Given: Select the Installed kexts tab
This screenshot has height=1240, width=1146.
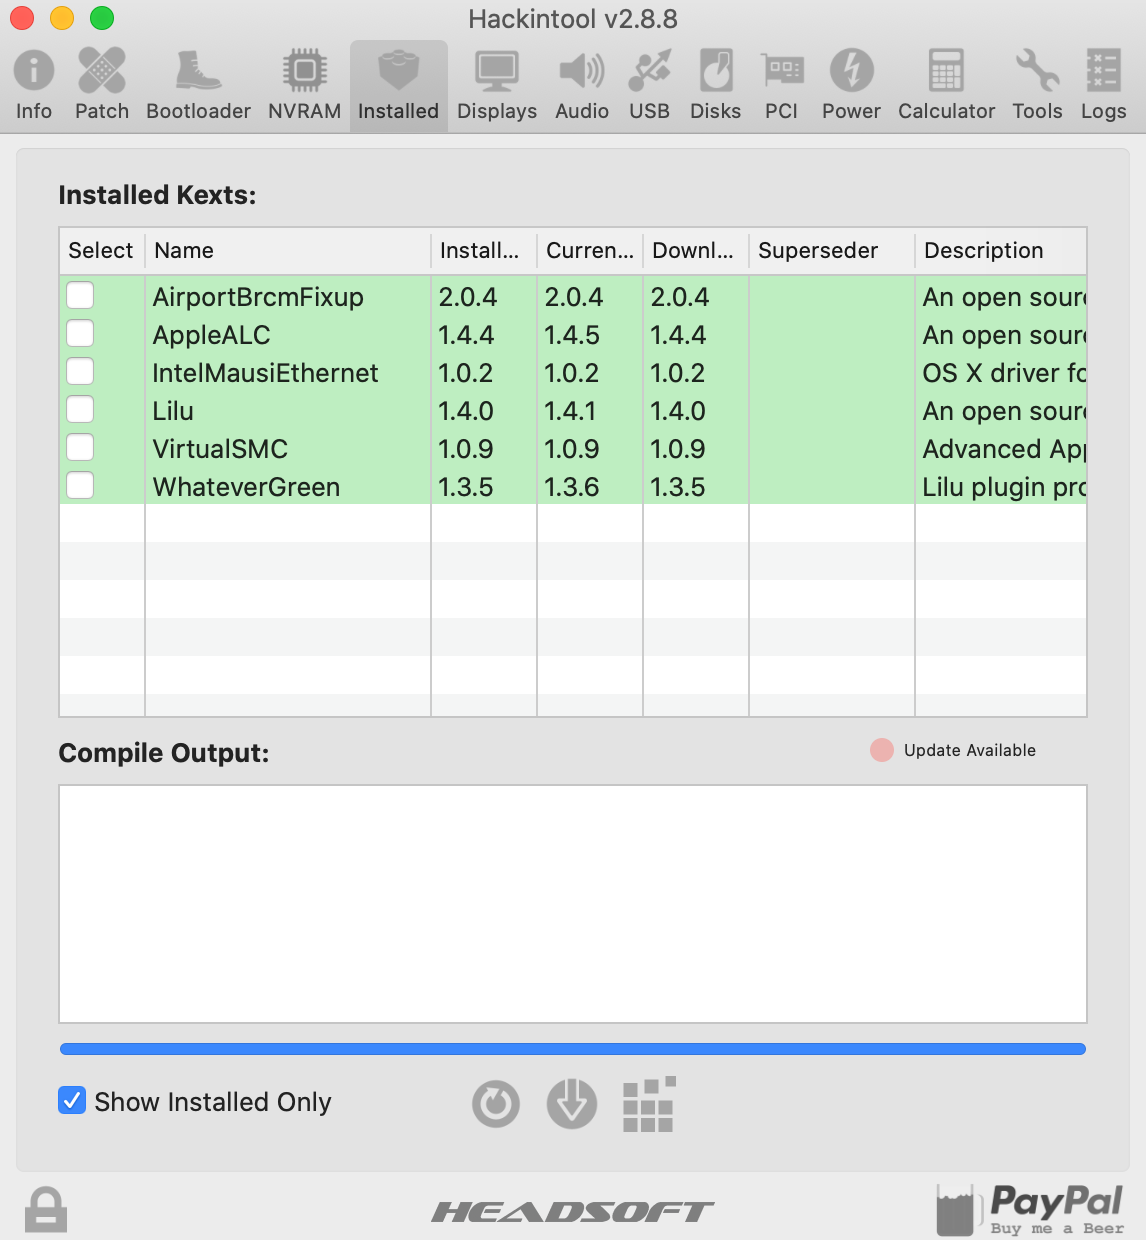Looking at the screenshot, I should 398,85.
